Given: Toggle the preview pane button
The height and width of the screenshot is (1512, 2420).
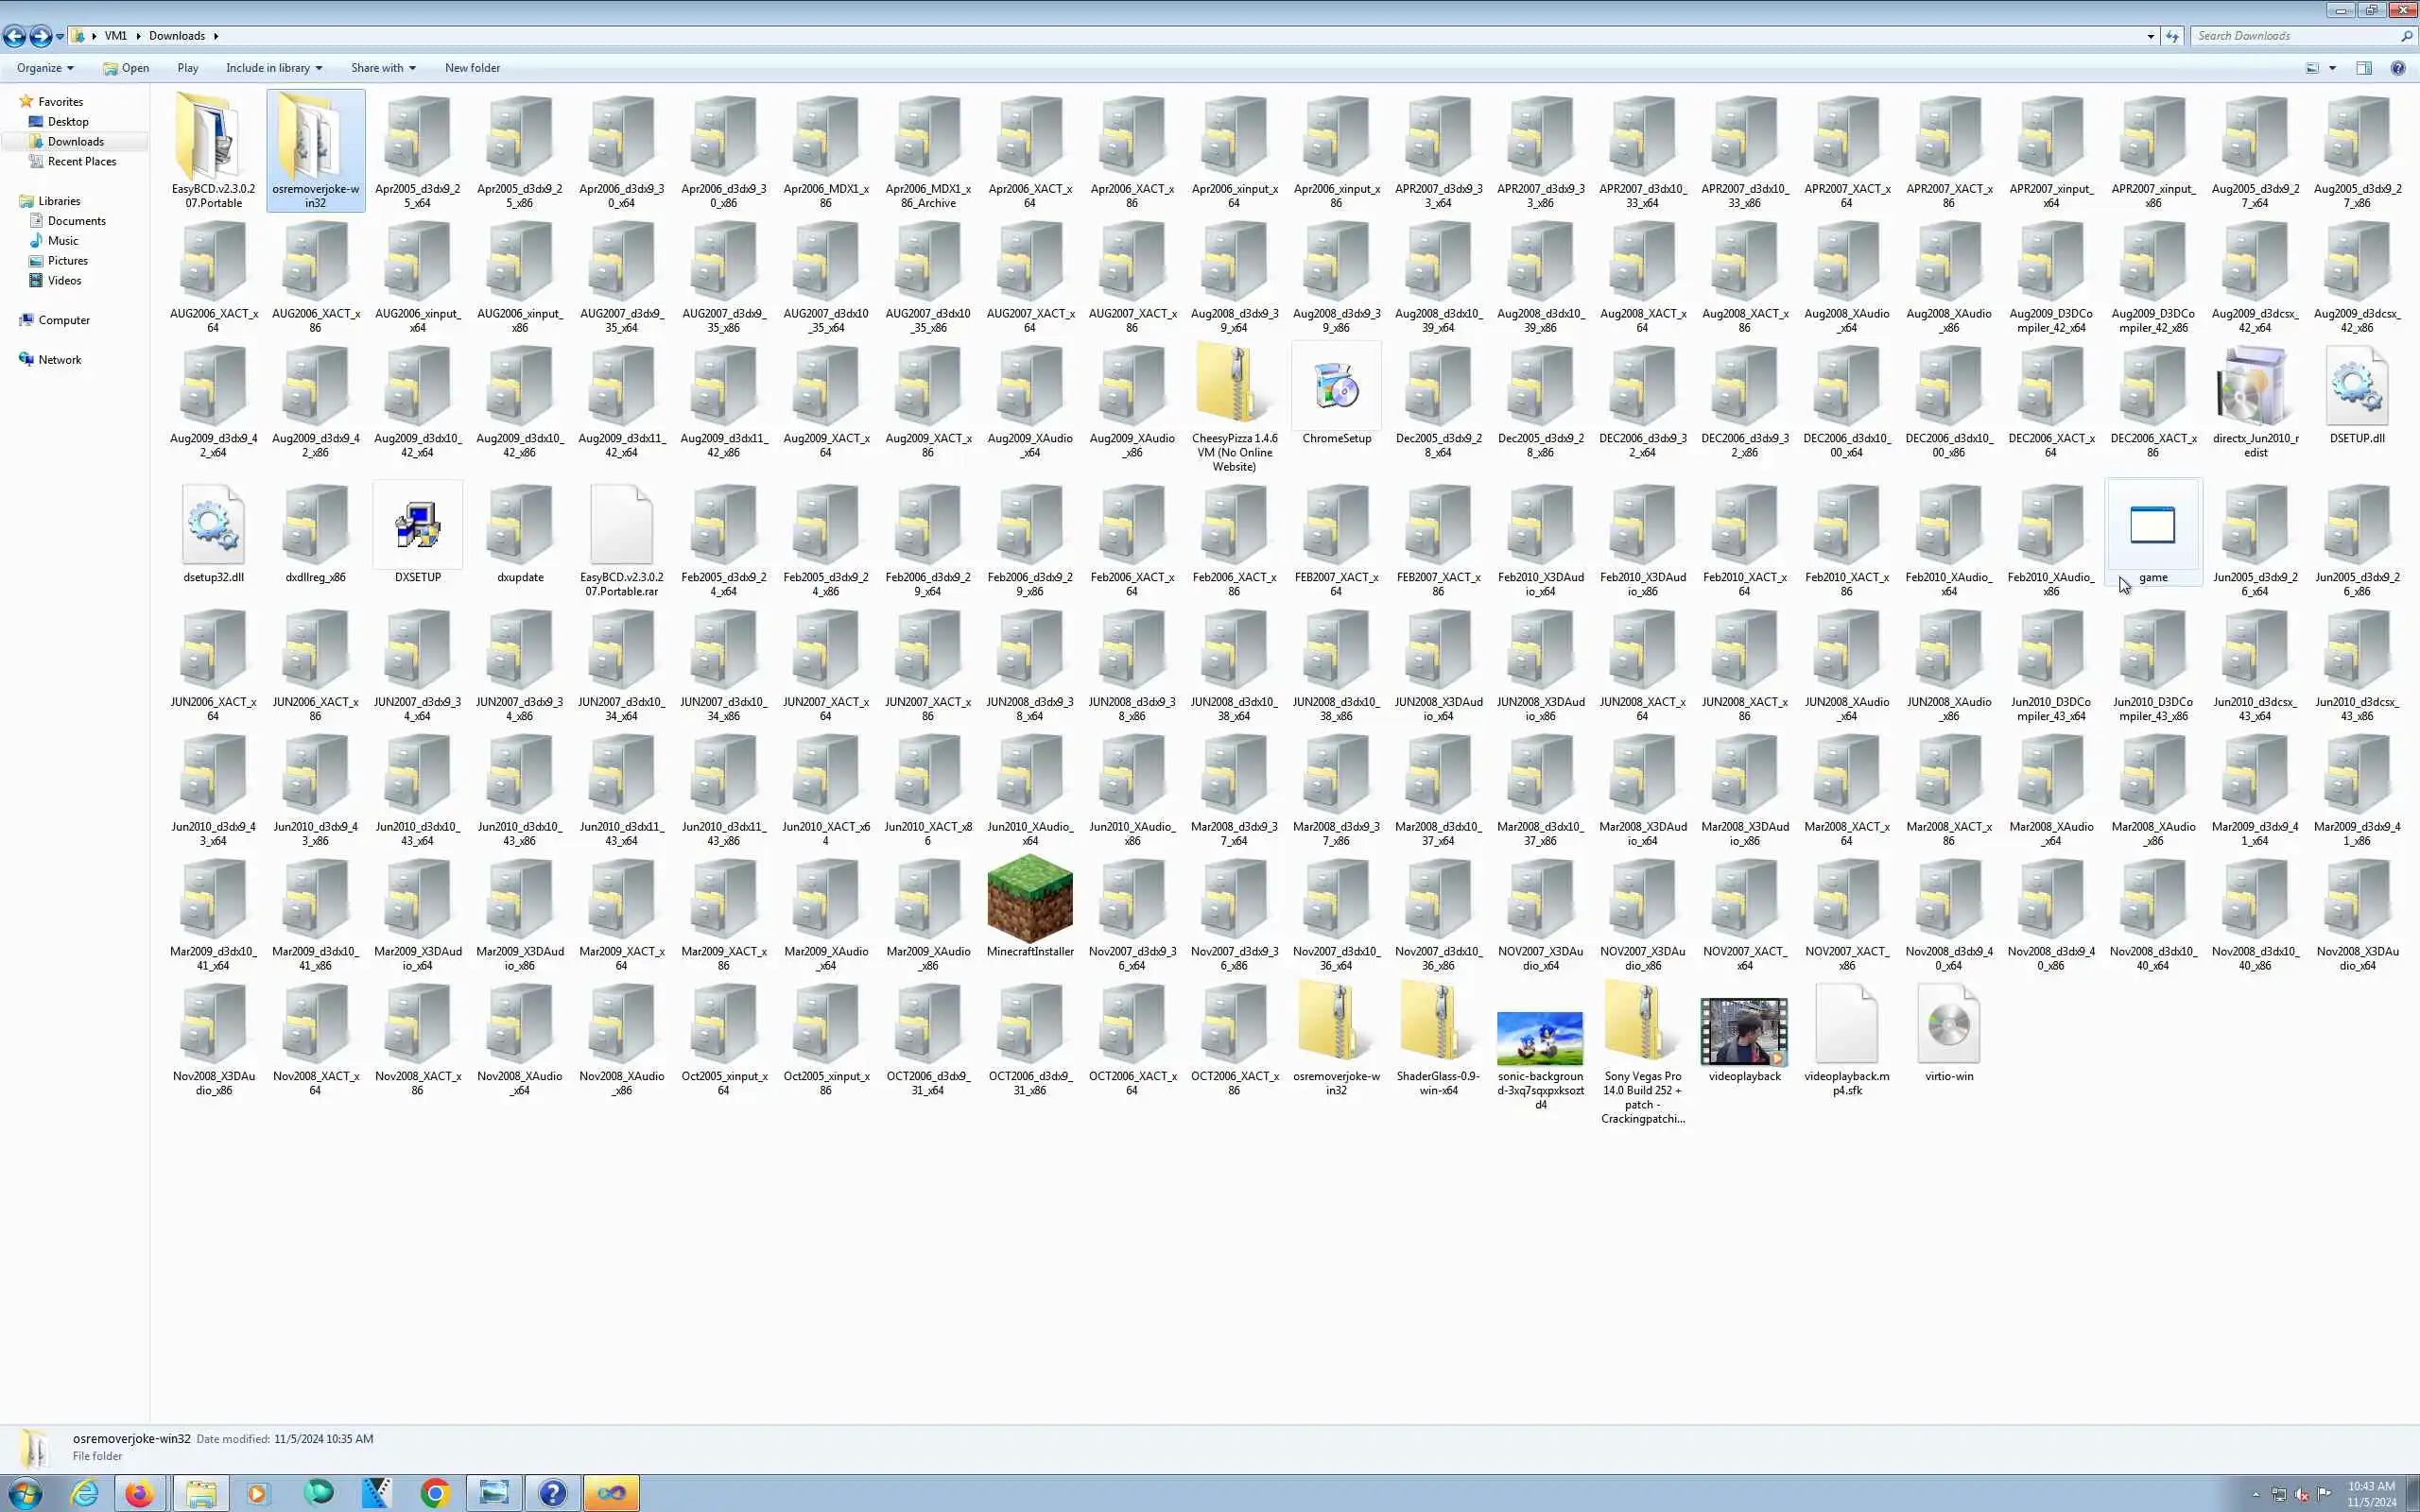Looking at the screenshot, I should coord(2364,68).
